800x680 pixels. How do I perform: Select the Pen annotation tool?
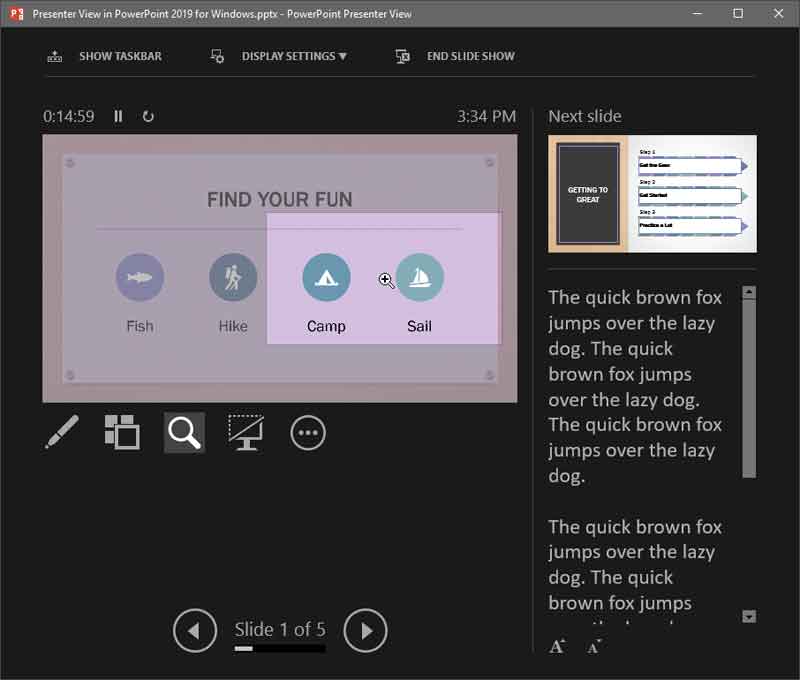[x=61, y=432]
